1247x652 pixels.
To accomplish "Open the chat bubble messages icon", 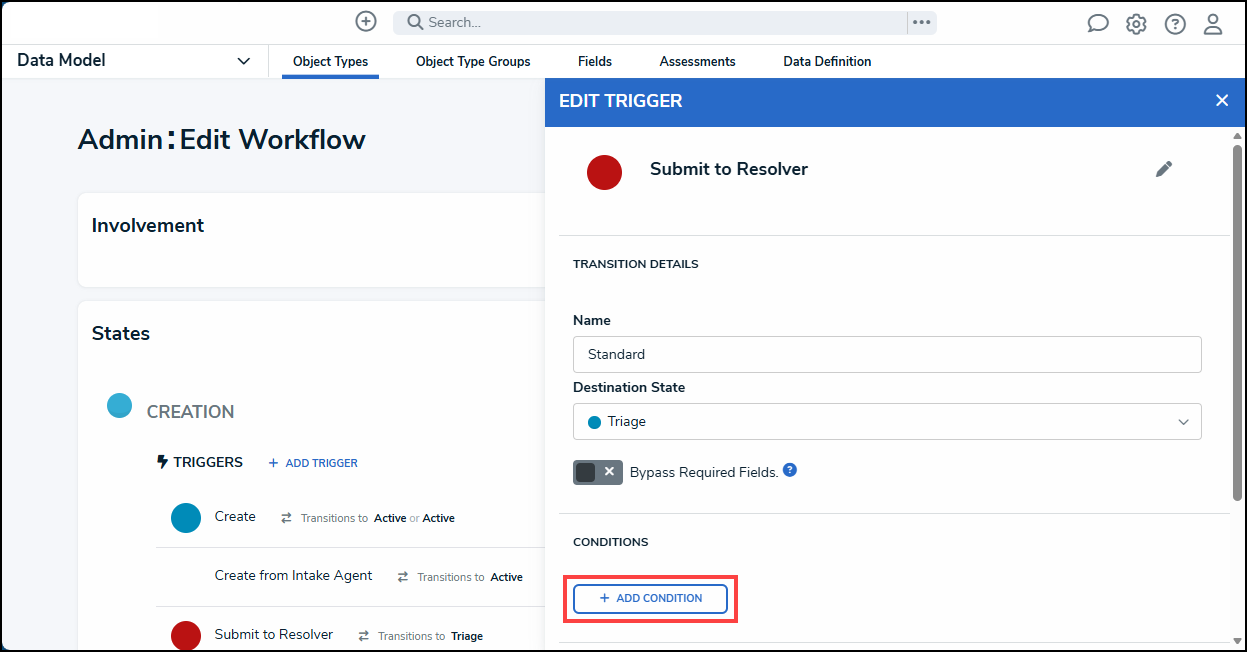I will 1098,24.
